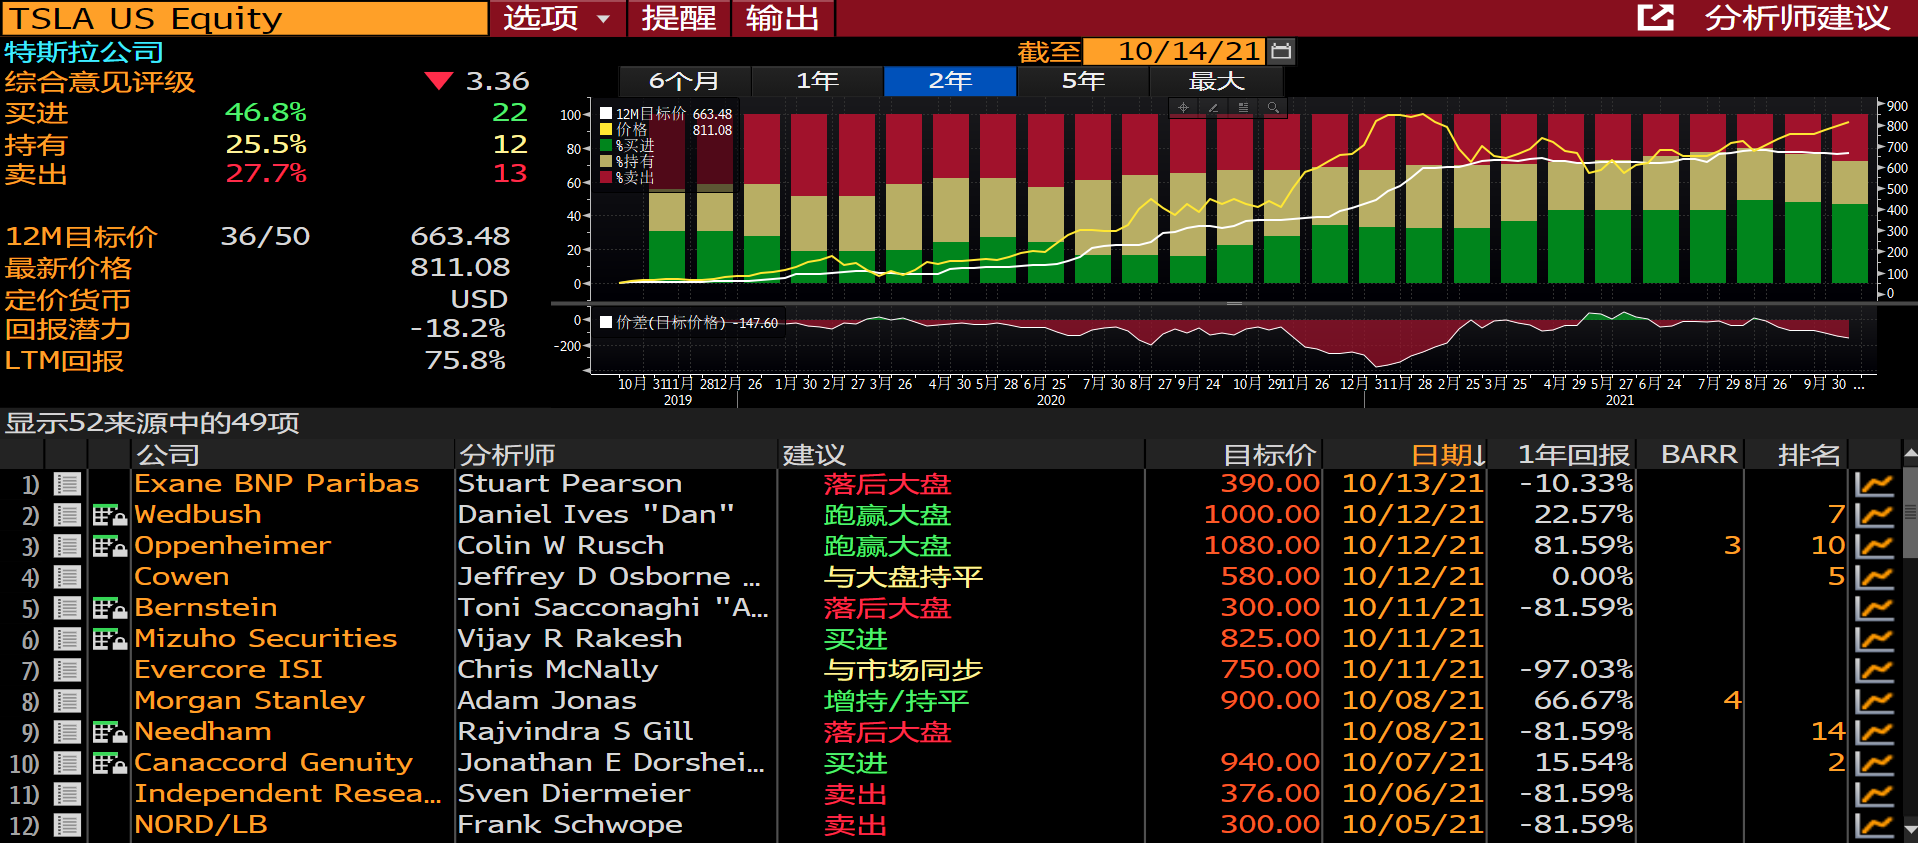Click the locked model icon for Wedbush

pyautogui.click(x=109, y=516)
